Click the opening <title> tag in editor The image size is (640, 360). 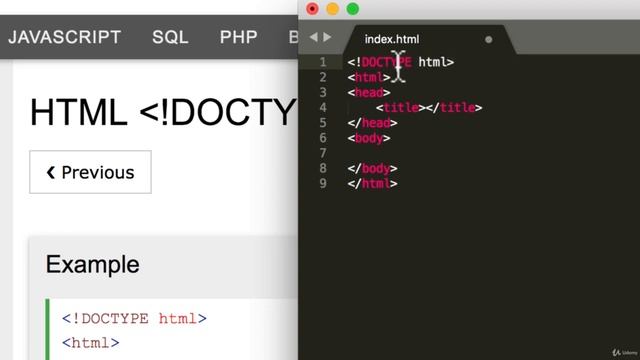(x=401, y=108)
